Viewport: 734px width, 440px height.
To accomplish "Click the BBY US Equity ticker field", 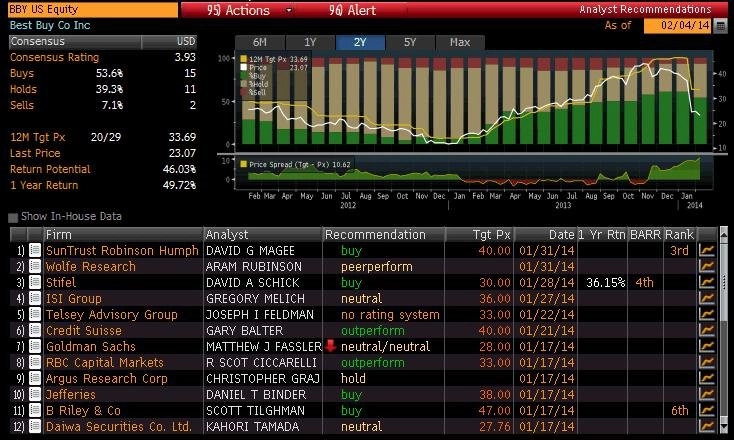I will click(x=93, y=9).
